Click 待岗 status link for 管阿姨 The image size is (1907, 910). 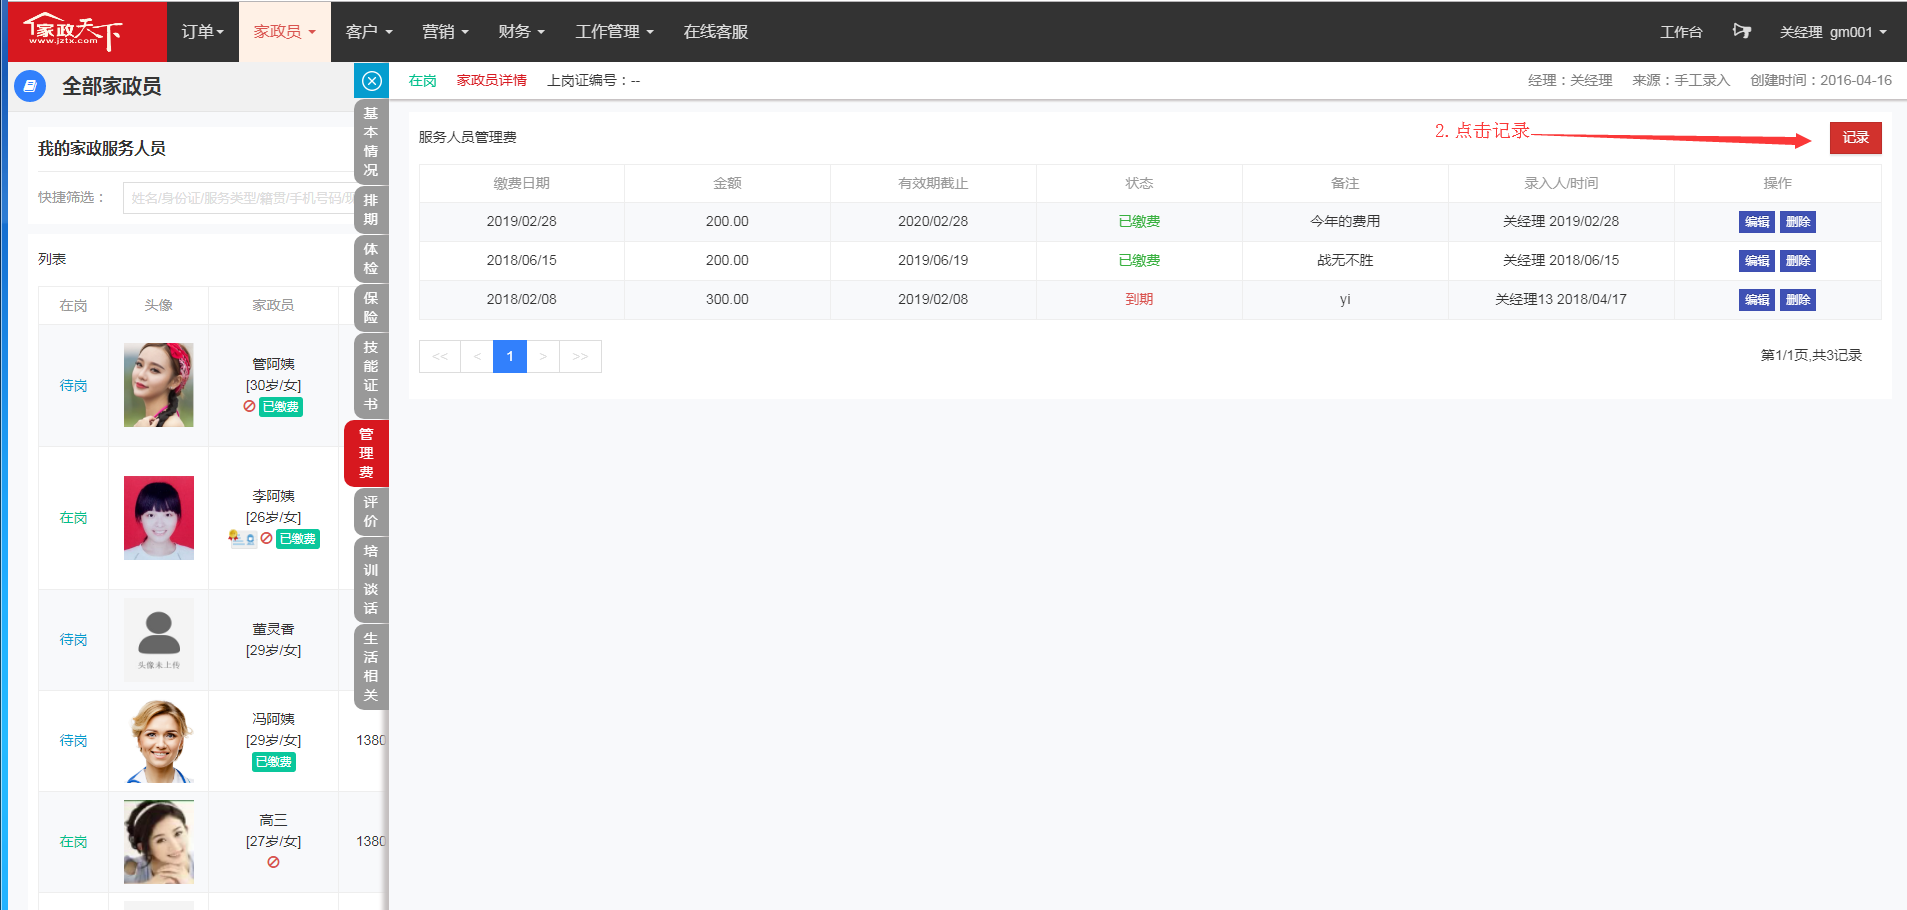point(73,385)
